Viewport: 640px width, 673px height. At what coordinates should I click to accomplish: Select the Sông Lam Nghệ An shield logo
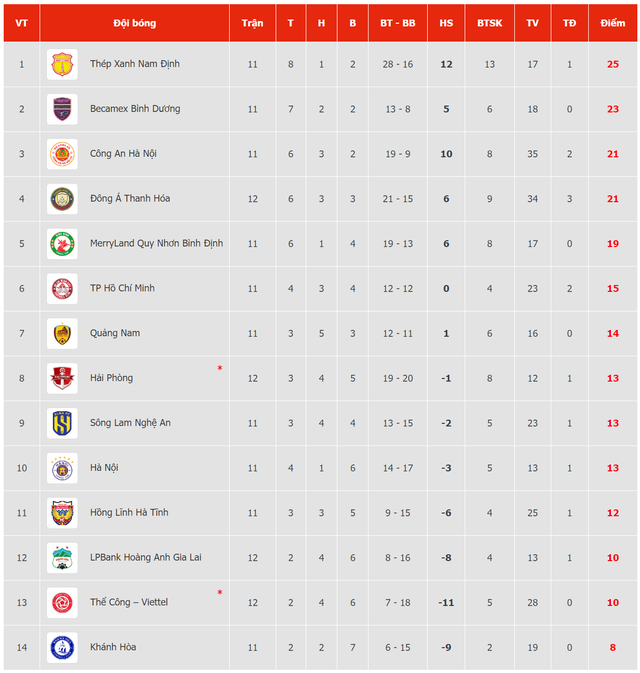click(62, 423)
